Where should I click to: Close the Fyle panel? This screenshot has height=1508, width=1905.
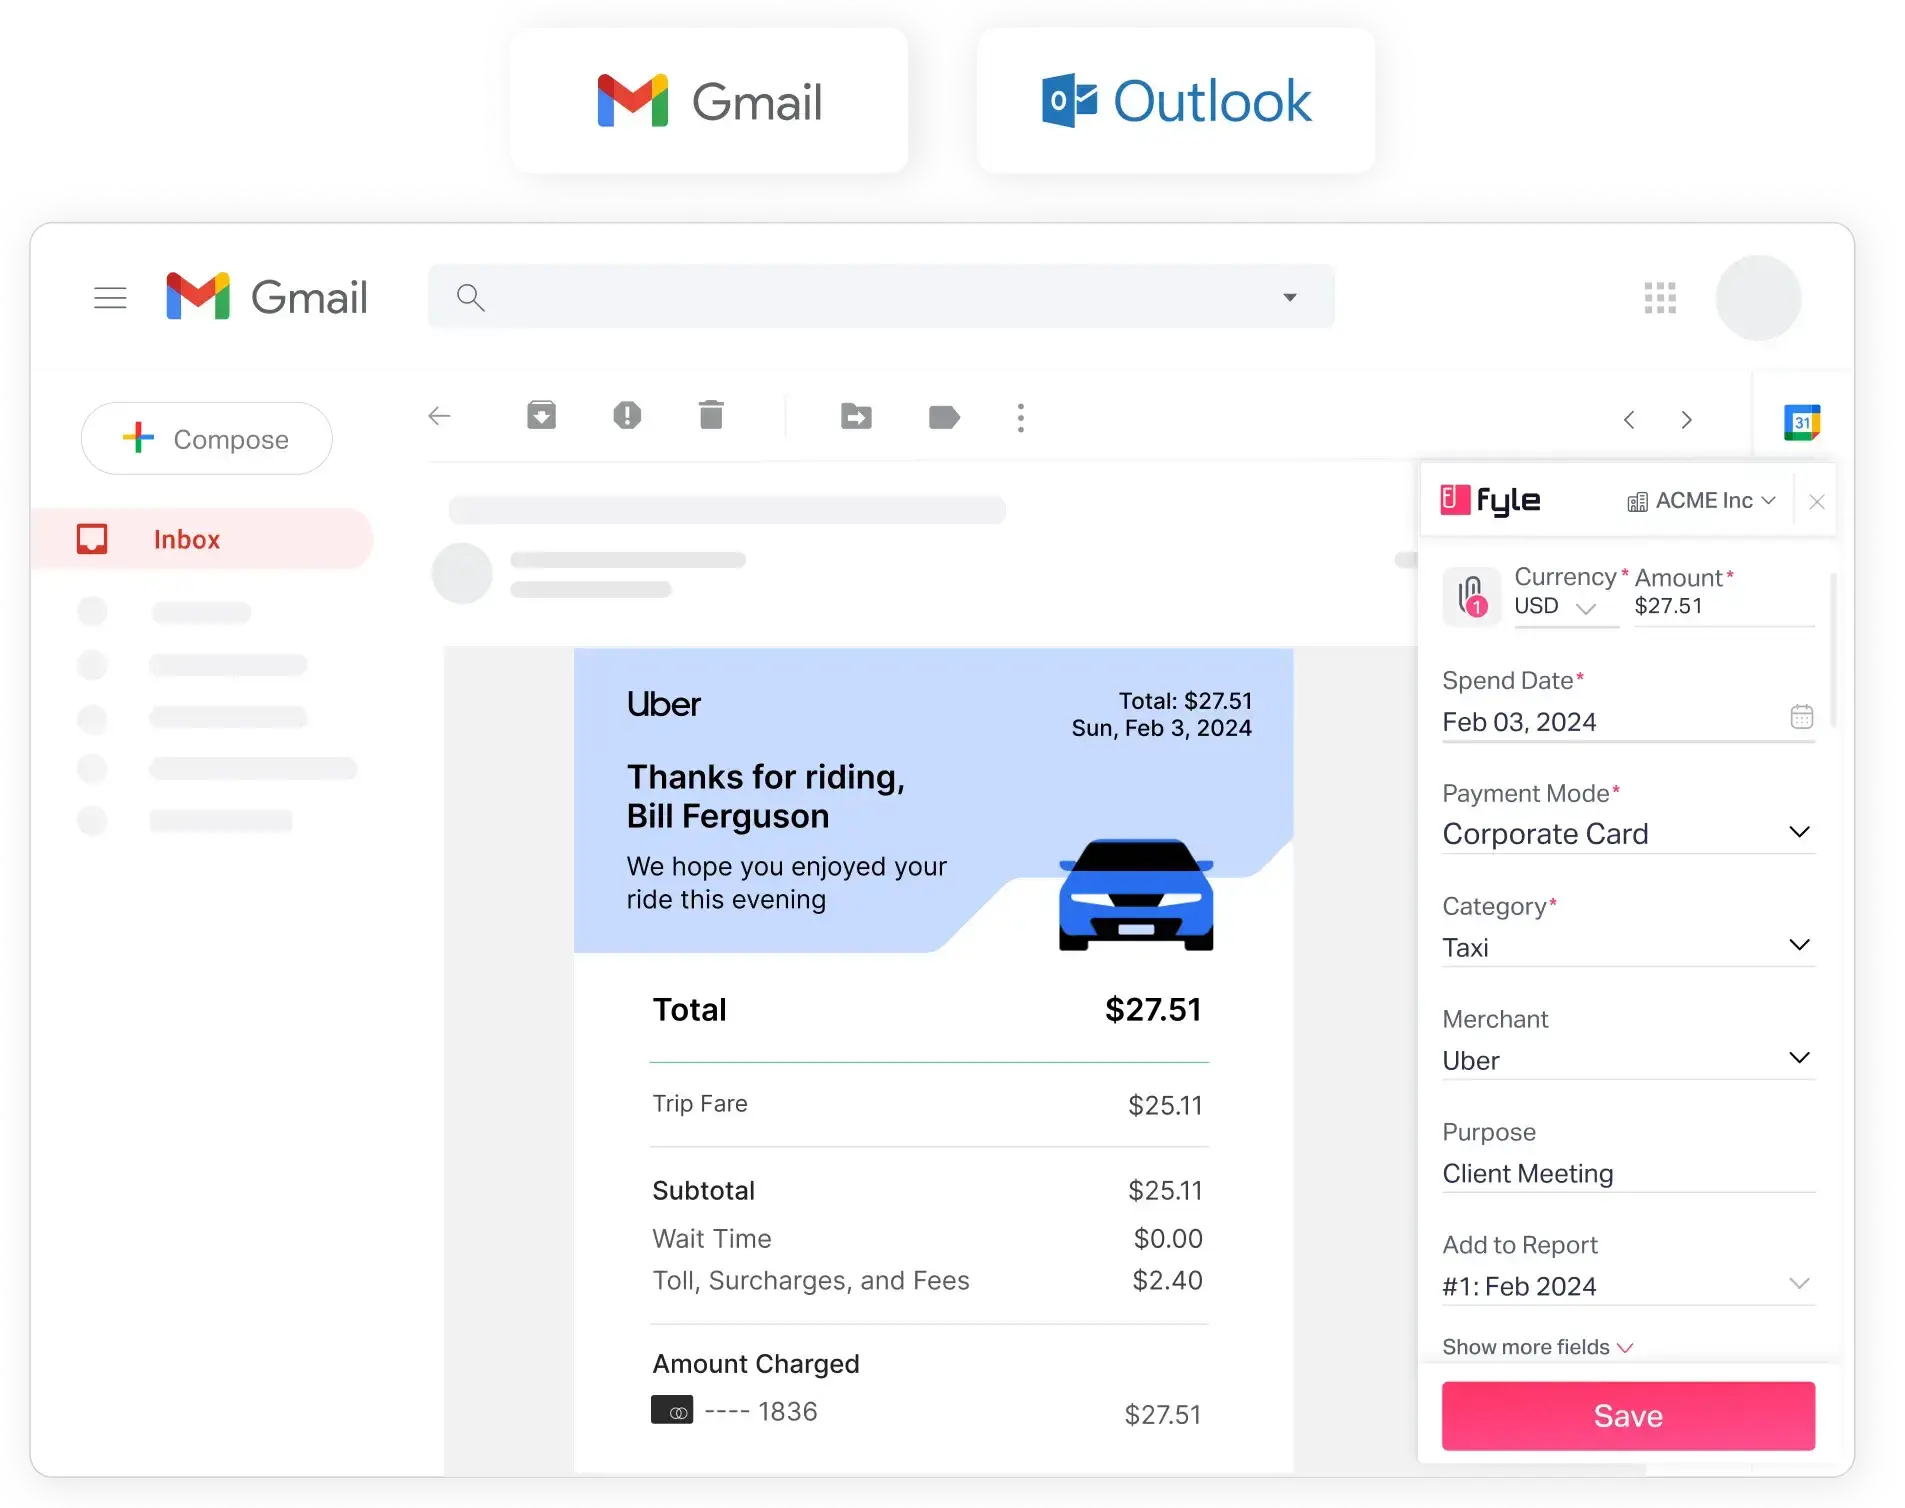(1817, 502)
